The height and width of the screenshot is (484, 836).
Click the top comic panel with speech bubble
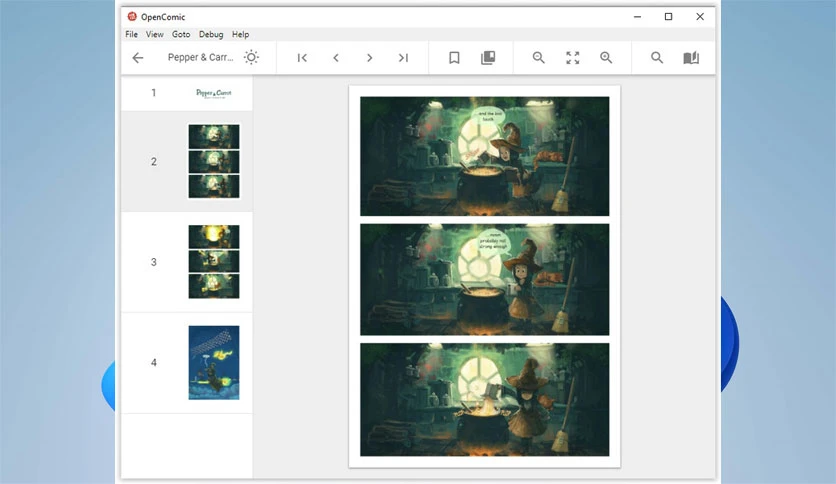(485, 156)
